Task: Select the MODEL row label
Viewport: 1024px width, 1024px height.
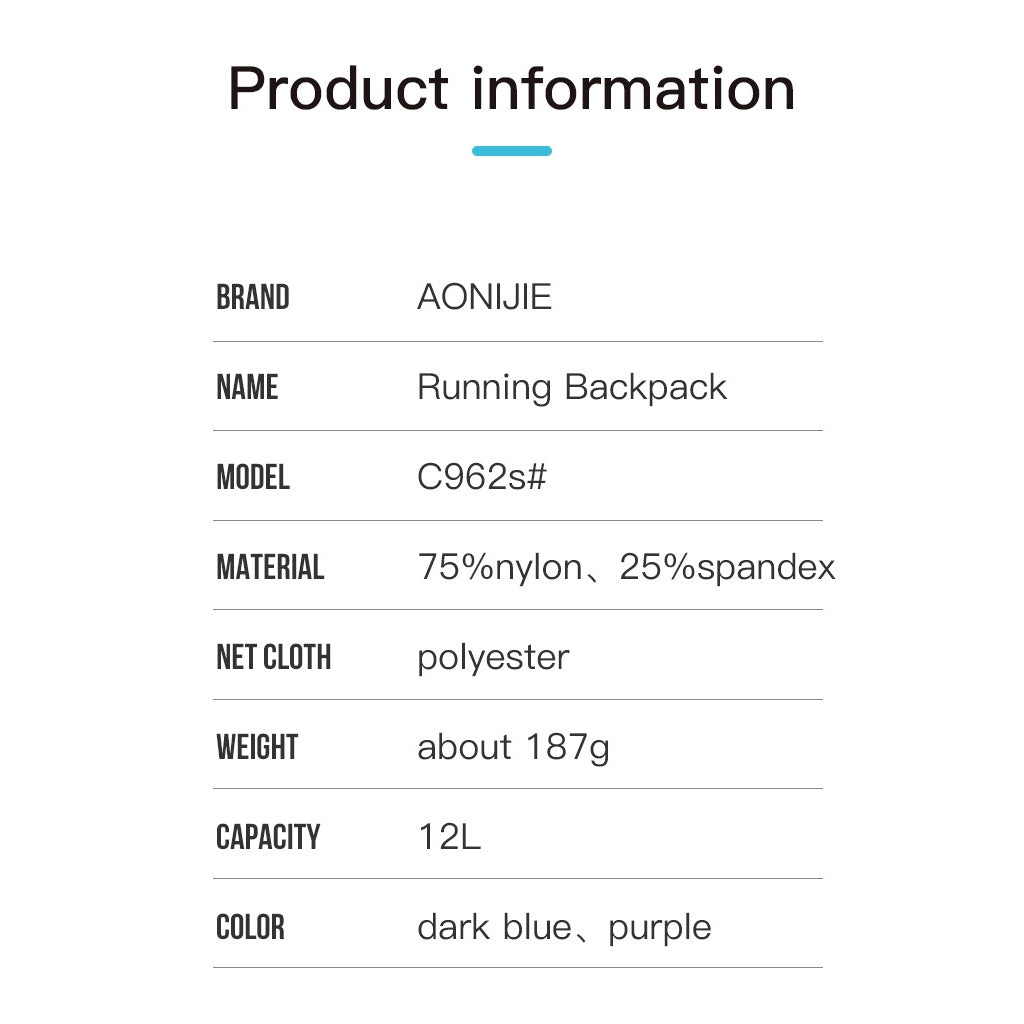Action: tap(253, 477)
